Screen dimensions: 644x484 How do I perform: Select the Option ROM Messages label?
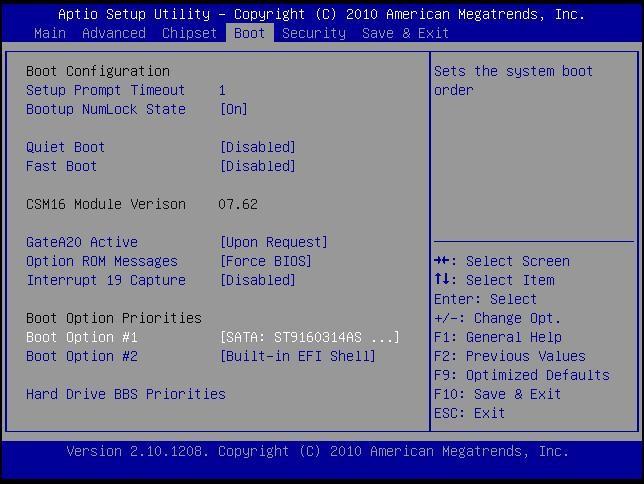pos(101,261)
